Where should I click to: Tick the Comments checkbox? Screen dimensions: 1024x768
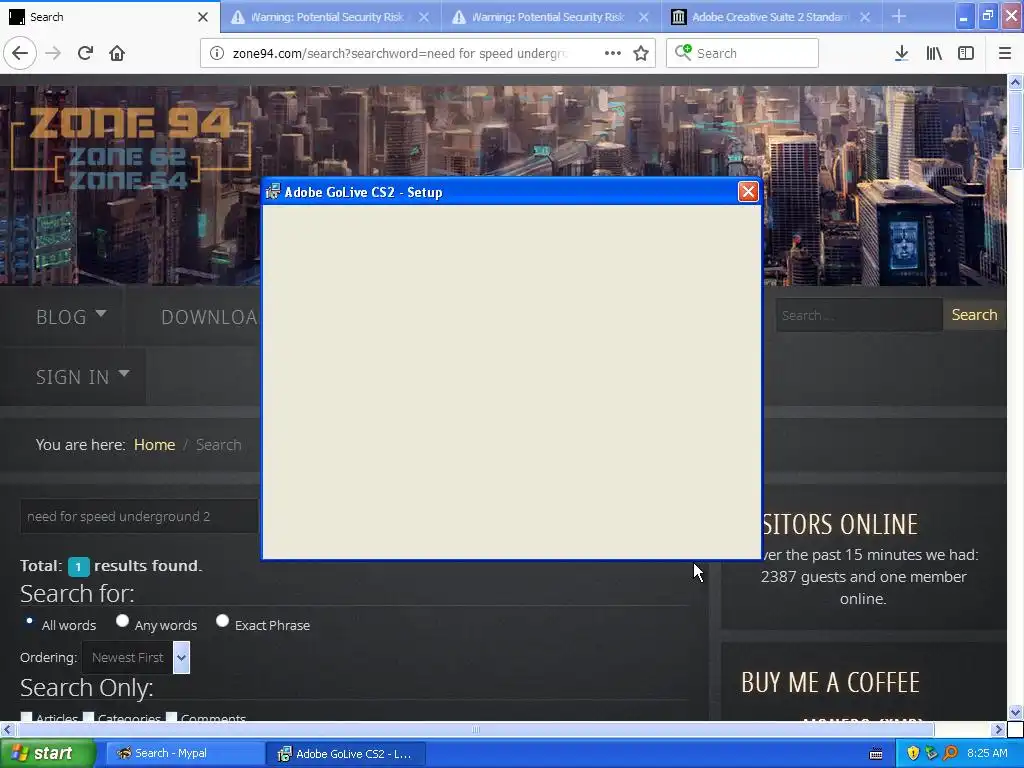pyautogui.click(x=172, y=716)
